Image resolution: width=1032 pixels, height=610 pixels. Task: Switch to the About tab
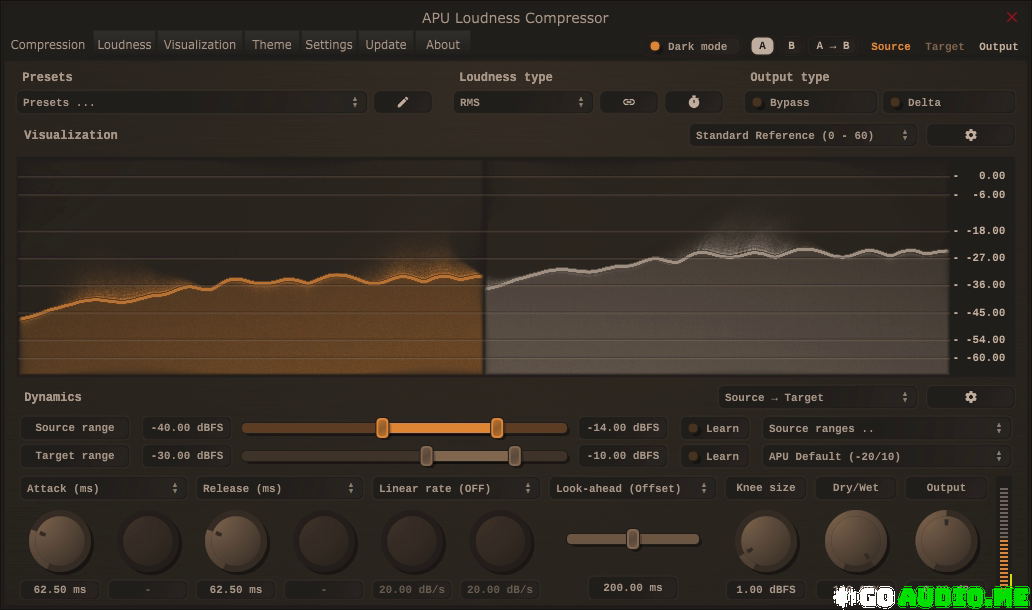click(442, 45)
